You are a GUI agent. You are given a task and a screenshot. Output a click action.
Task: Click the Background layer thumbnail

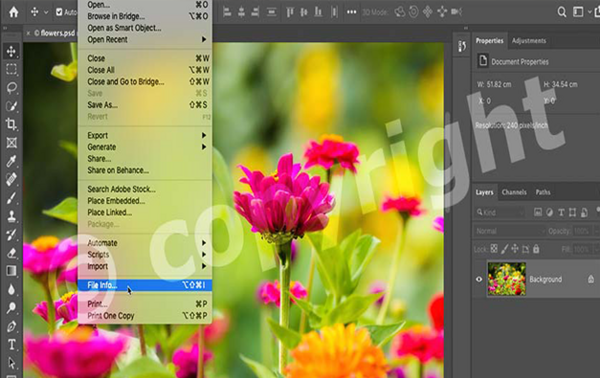506,279
